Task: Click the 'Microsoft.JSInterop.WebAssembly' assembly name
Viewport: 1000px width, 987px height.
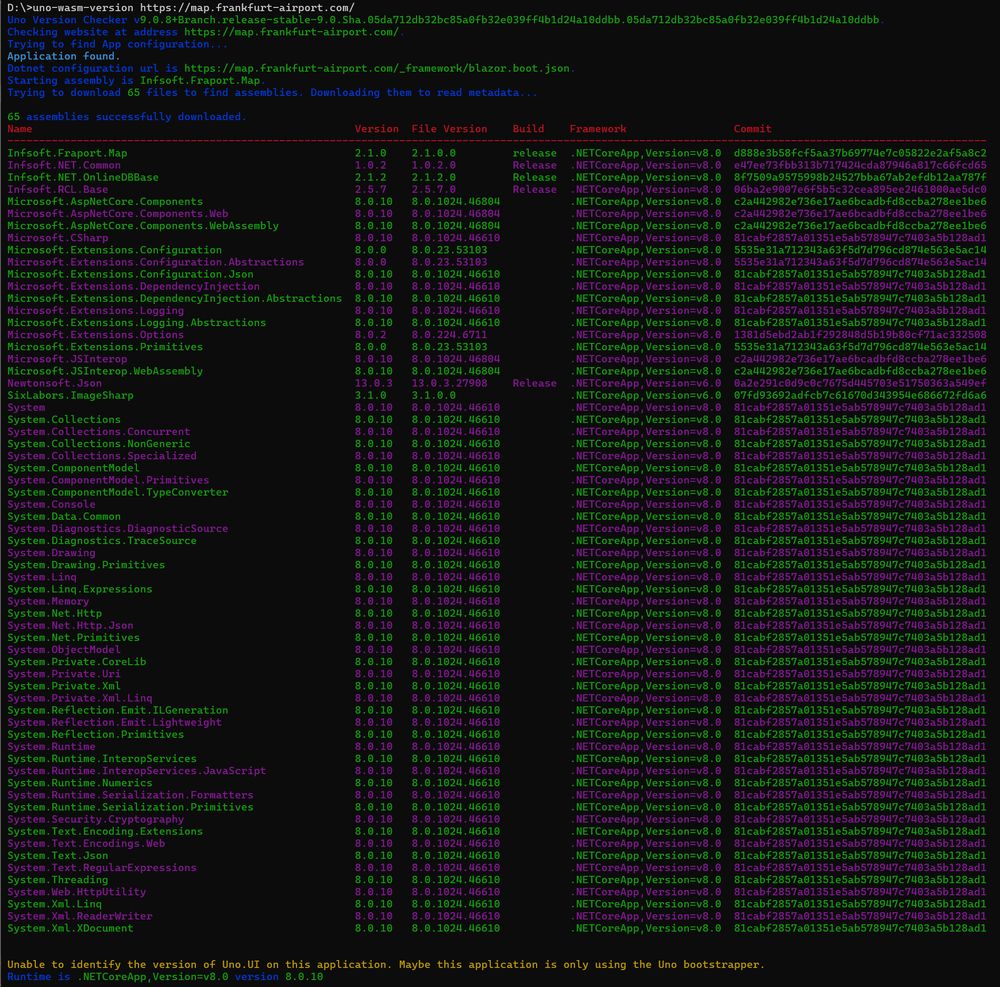Action: coord(105,371)
